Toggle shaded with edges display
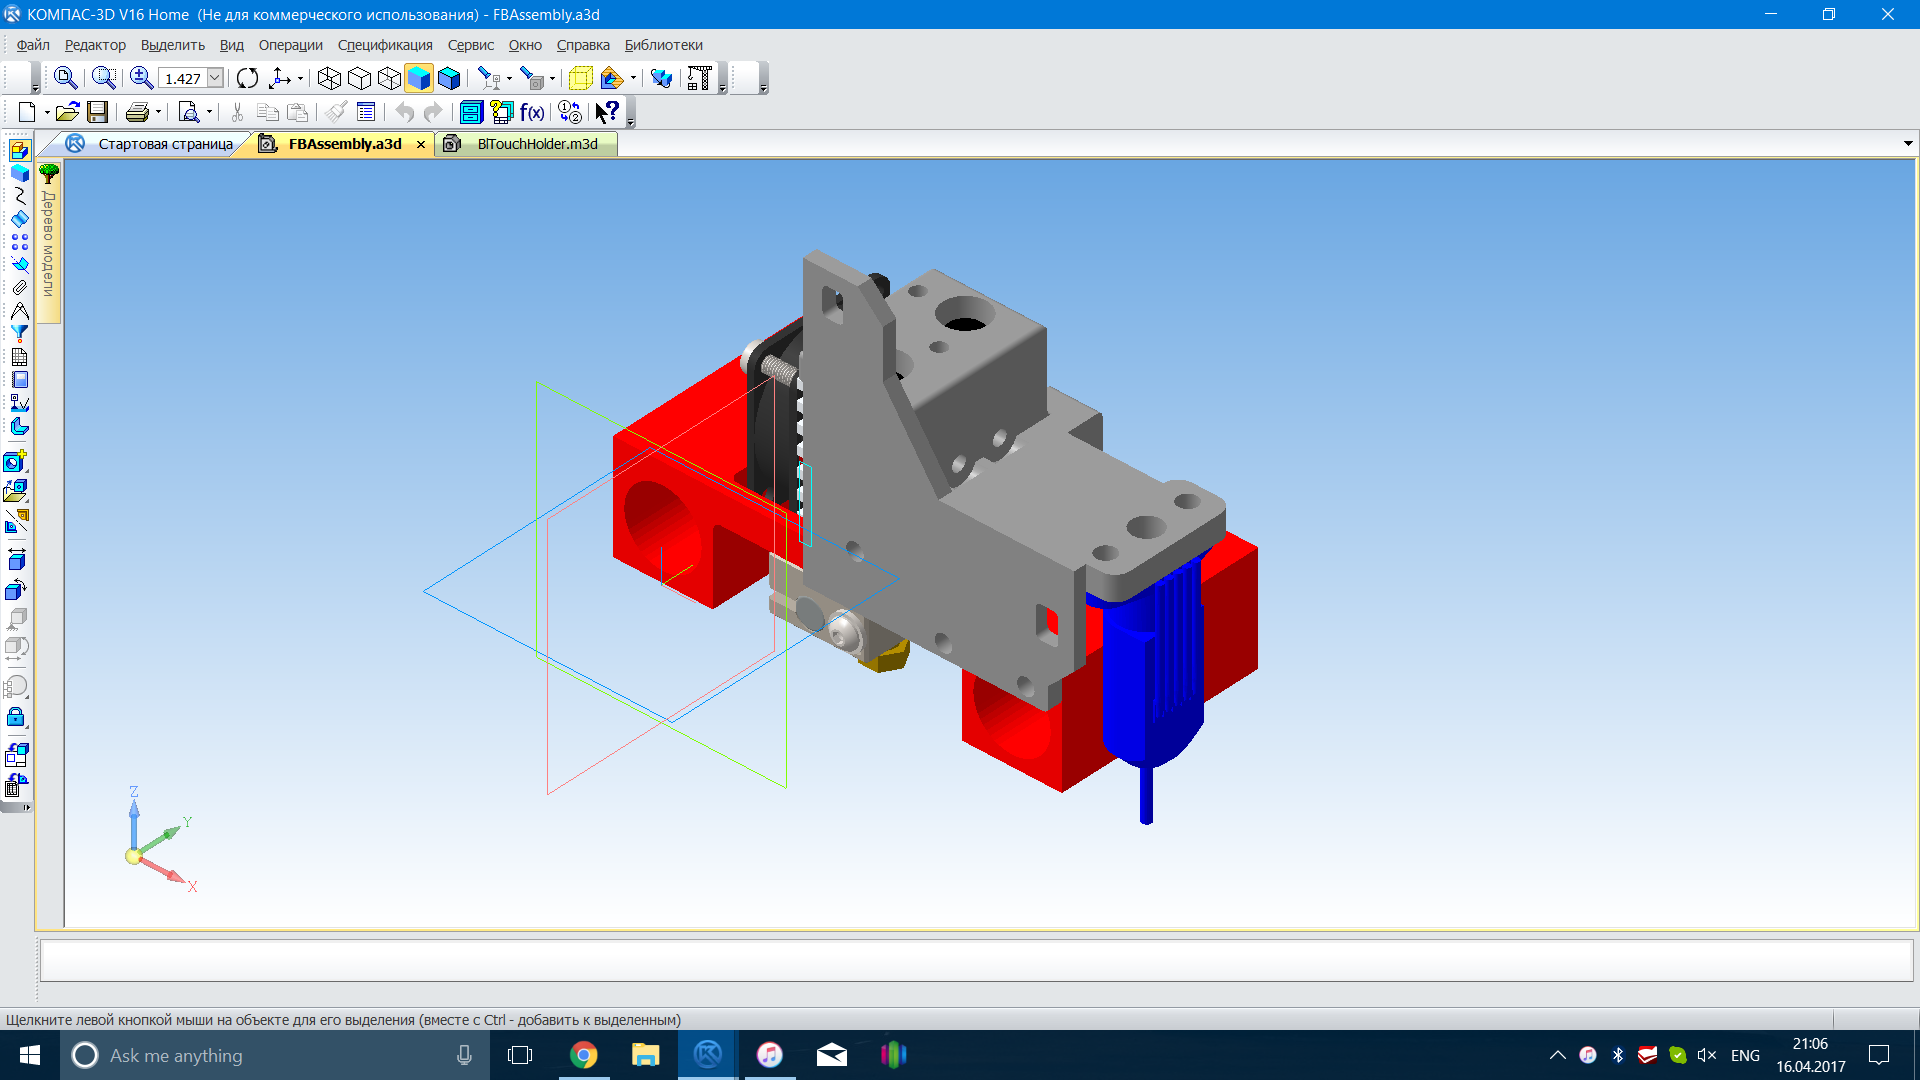Screen dimensions: 1920x1080 coord(449,78)
